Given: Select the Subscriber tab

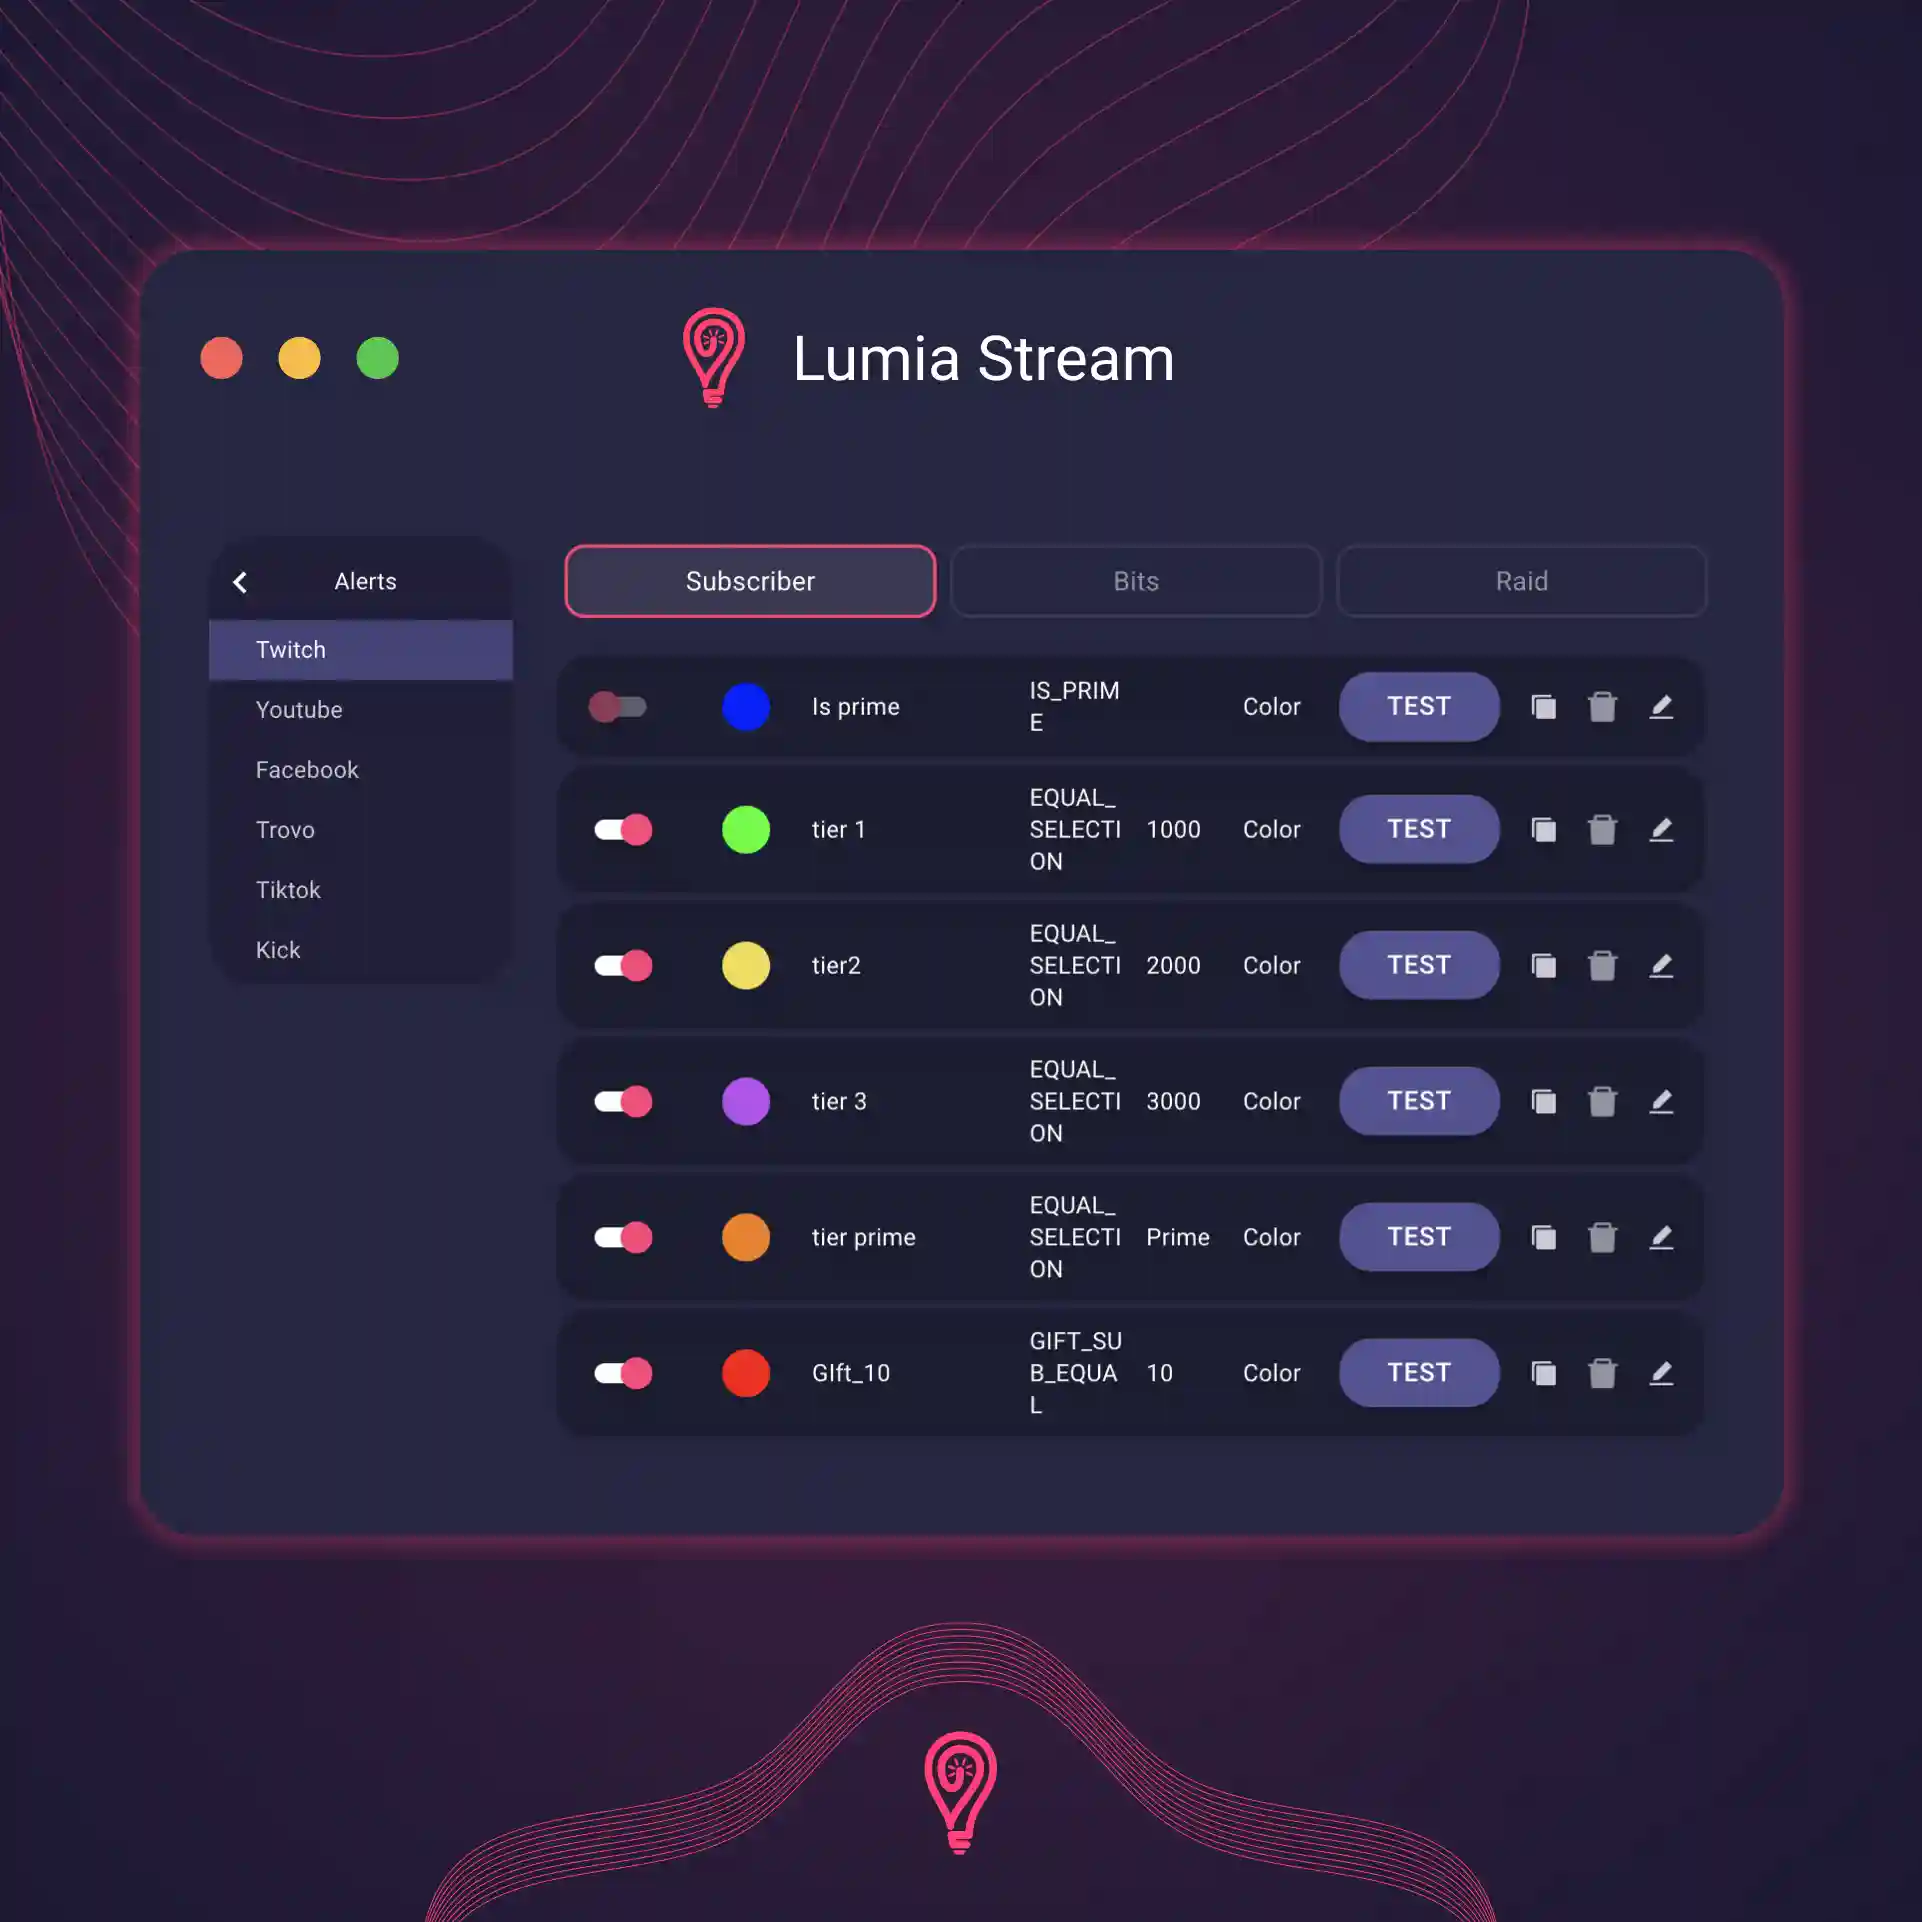Looking at the screenshot, I should (x=750, y=581).
